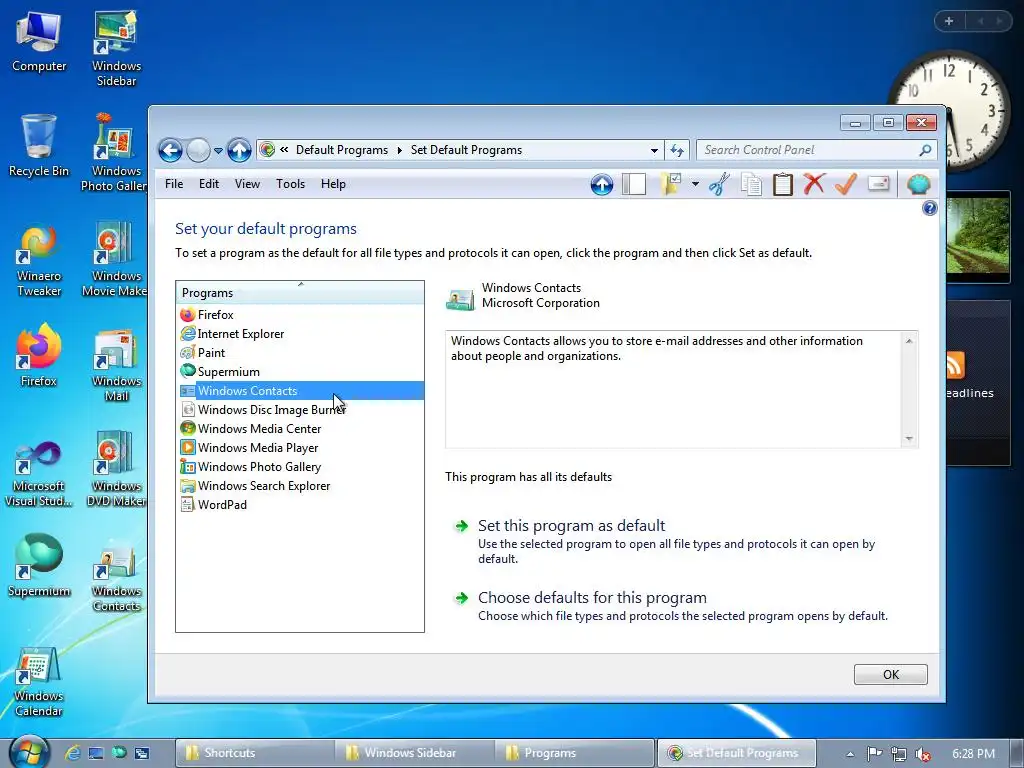The width and height of the screenshot is (1024, 768).
Task: Click the Forward navigation arrow
Action: [199, 150]
